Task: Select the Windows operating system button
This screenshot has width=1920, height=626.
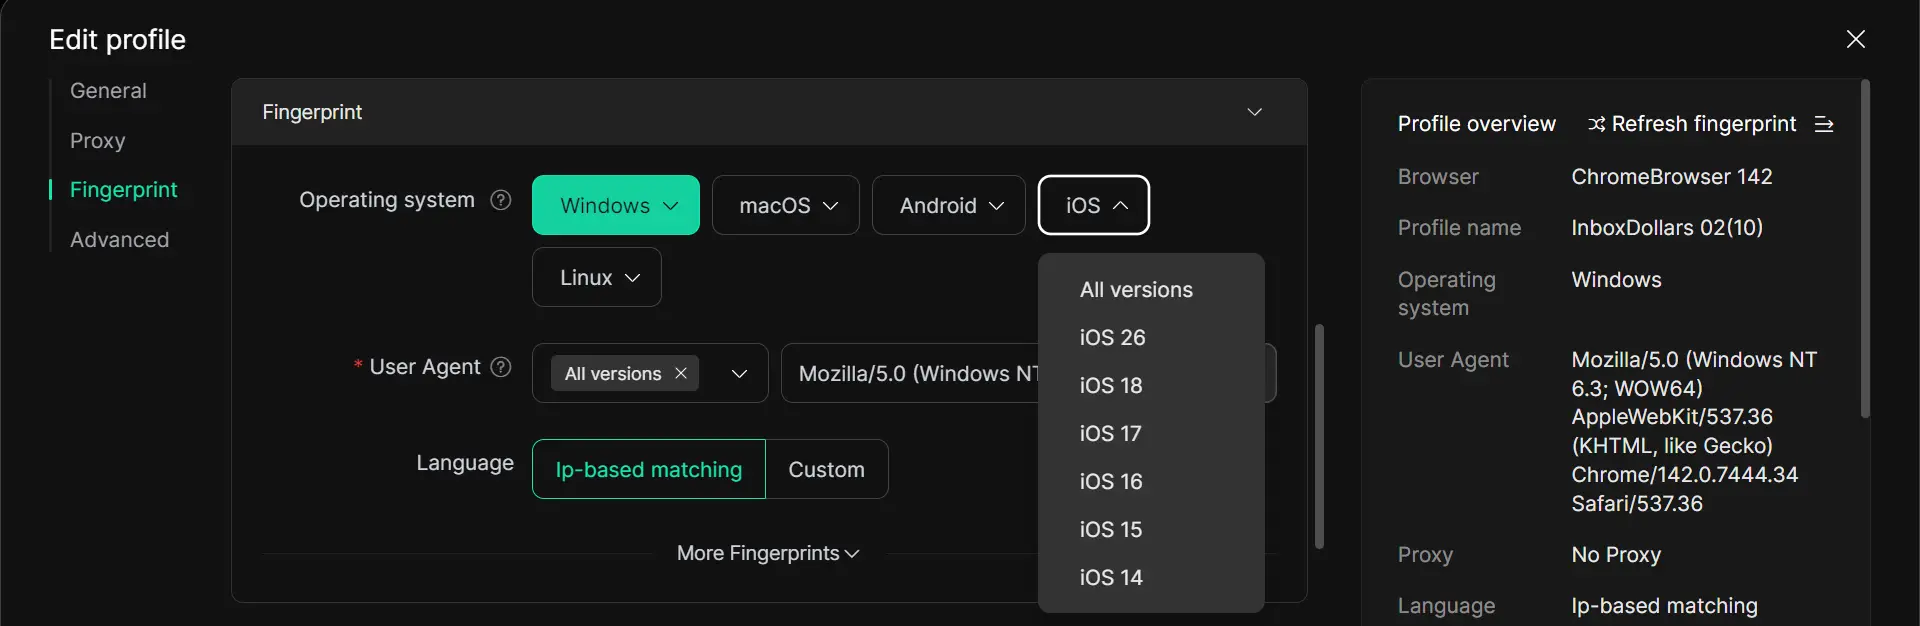Action: tap(615, 205)
